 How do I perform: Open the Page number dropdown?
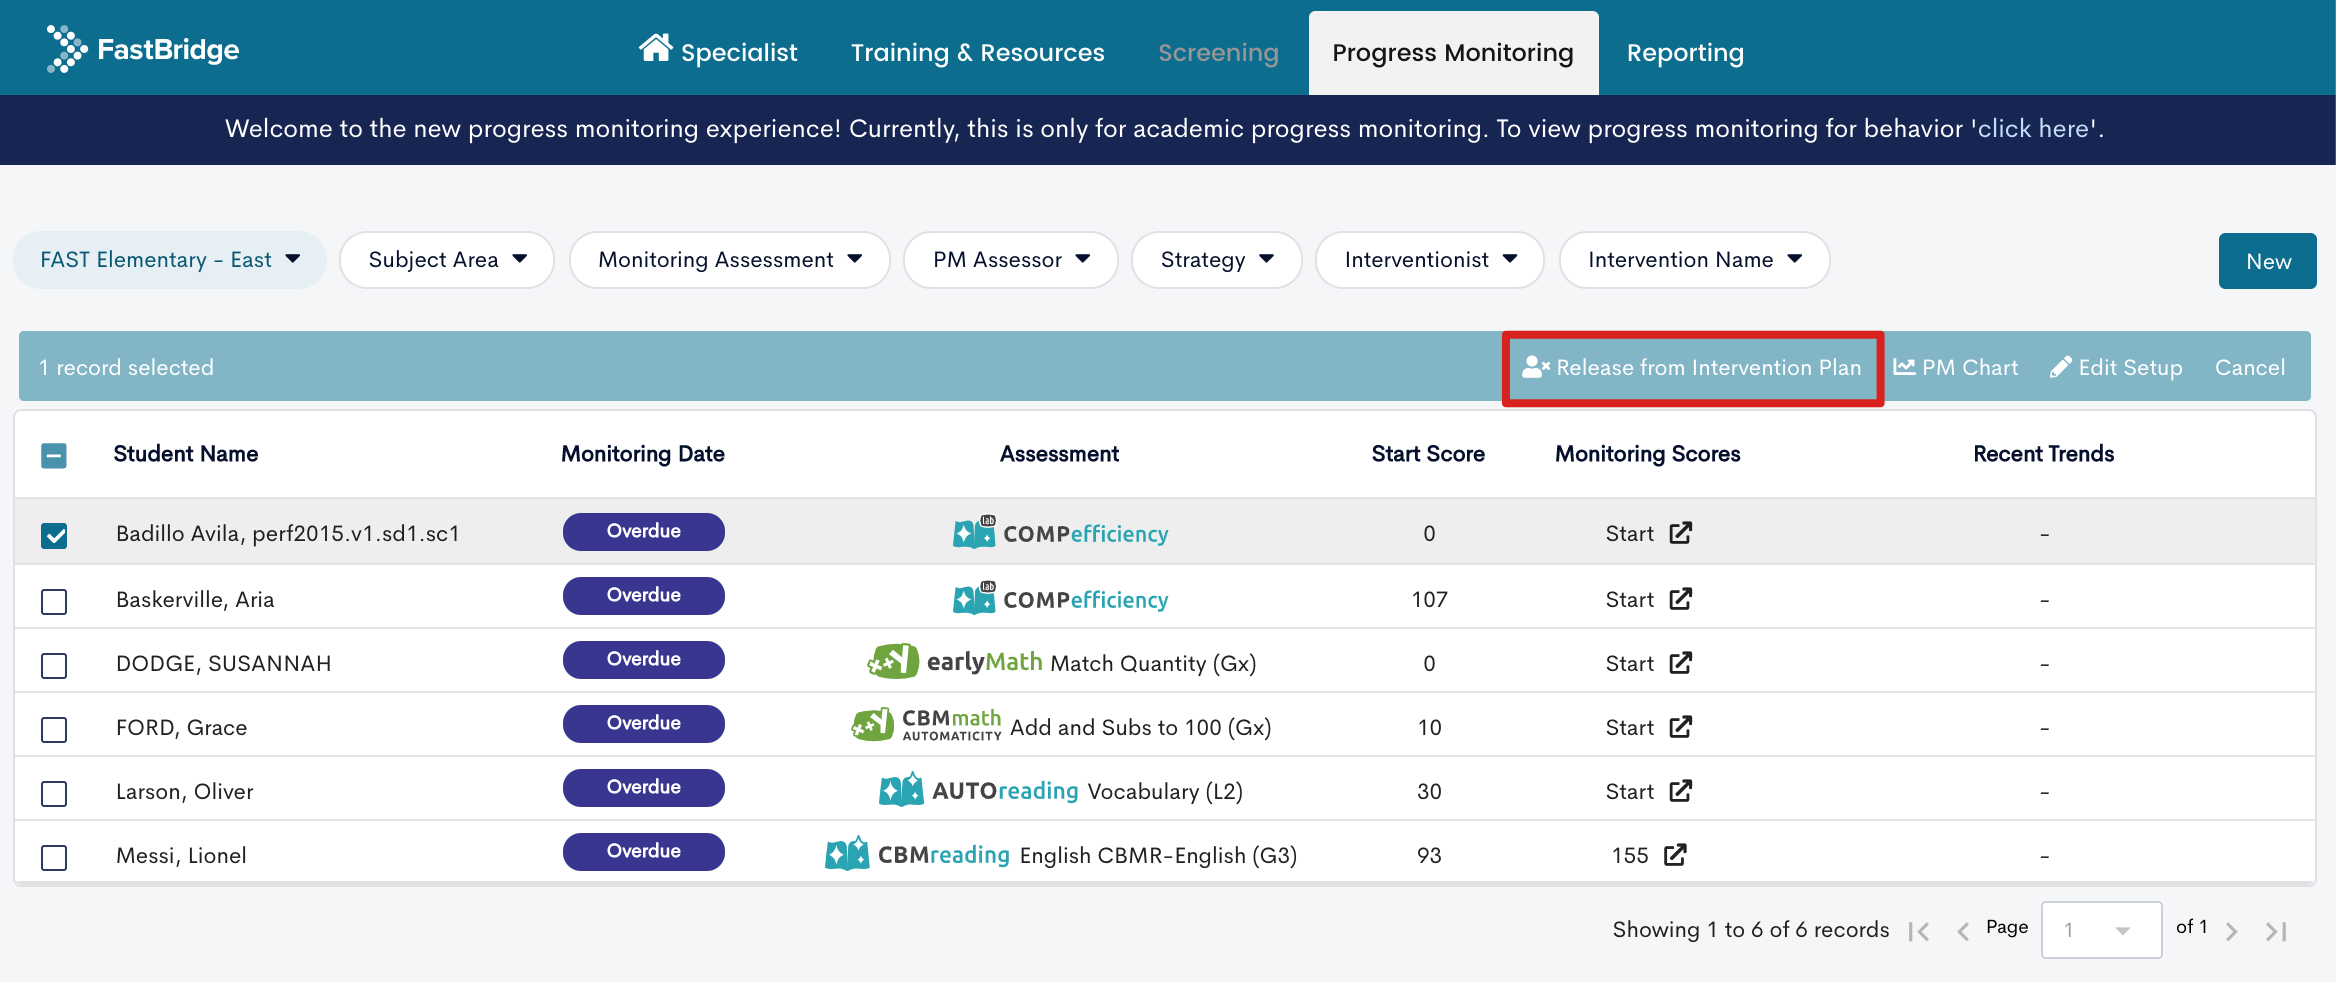(x=2101, y=930)
